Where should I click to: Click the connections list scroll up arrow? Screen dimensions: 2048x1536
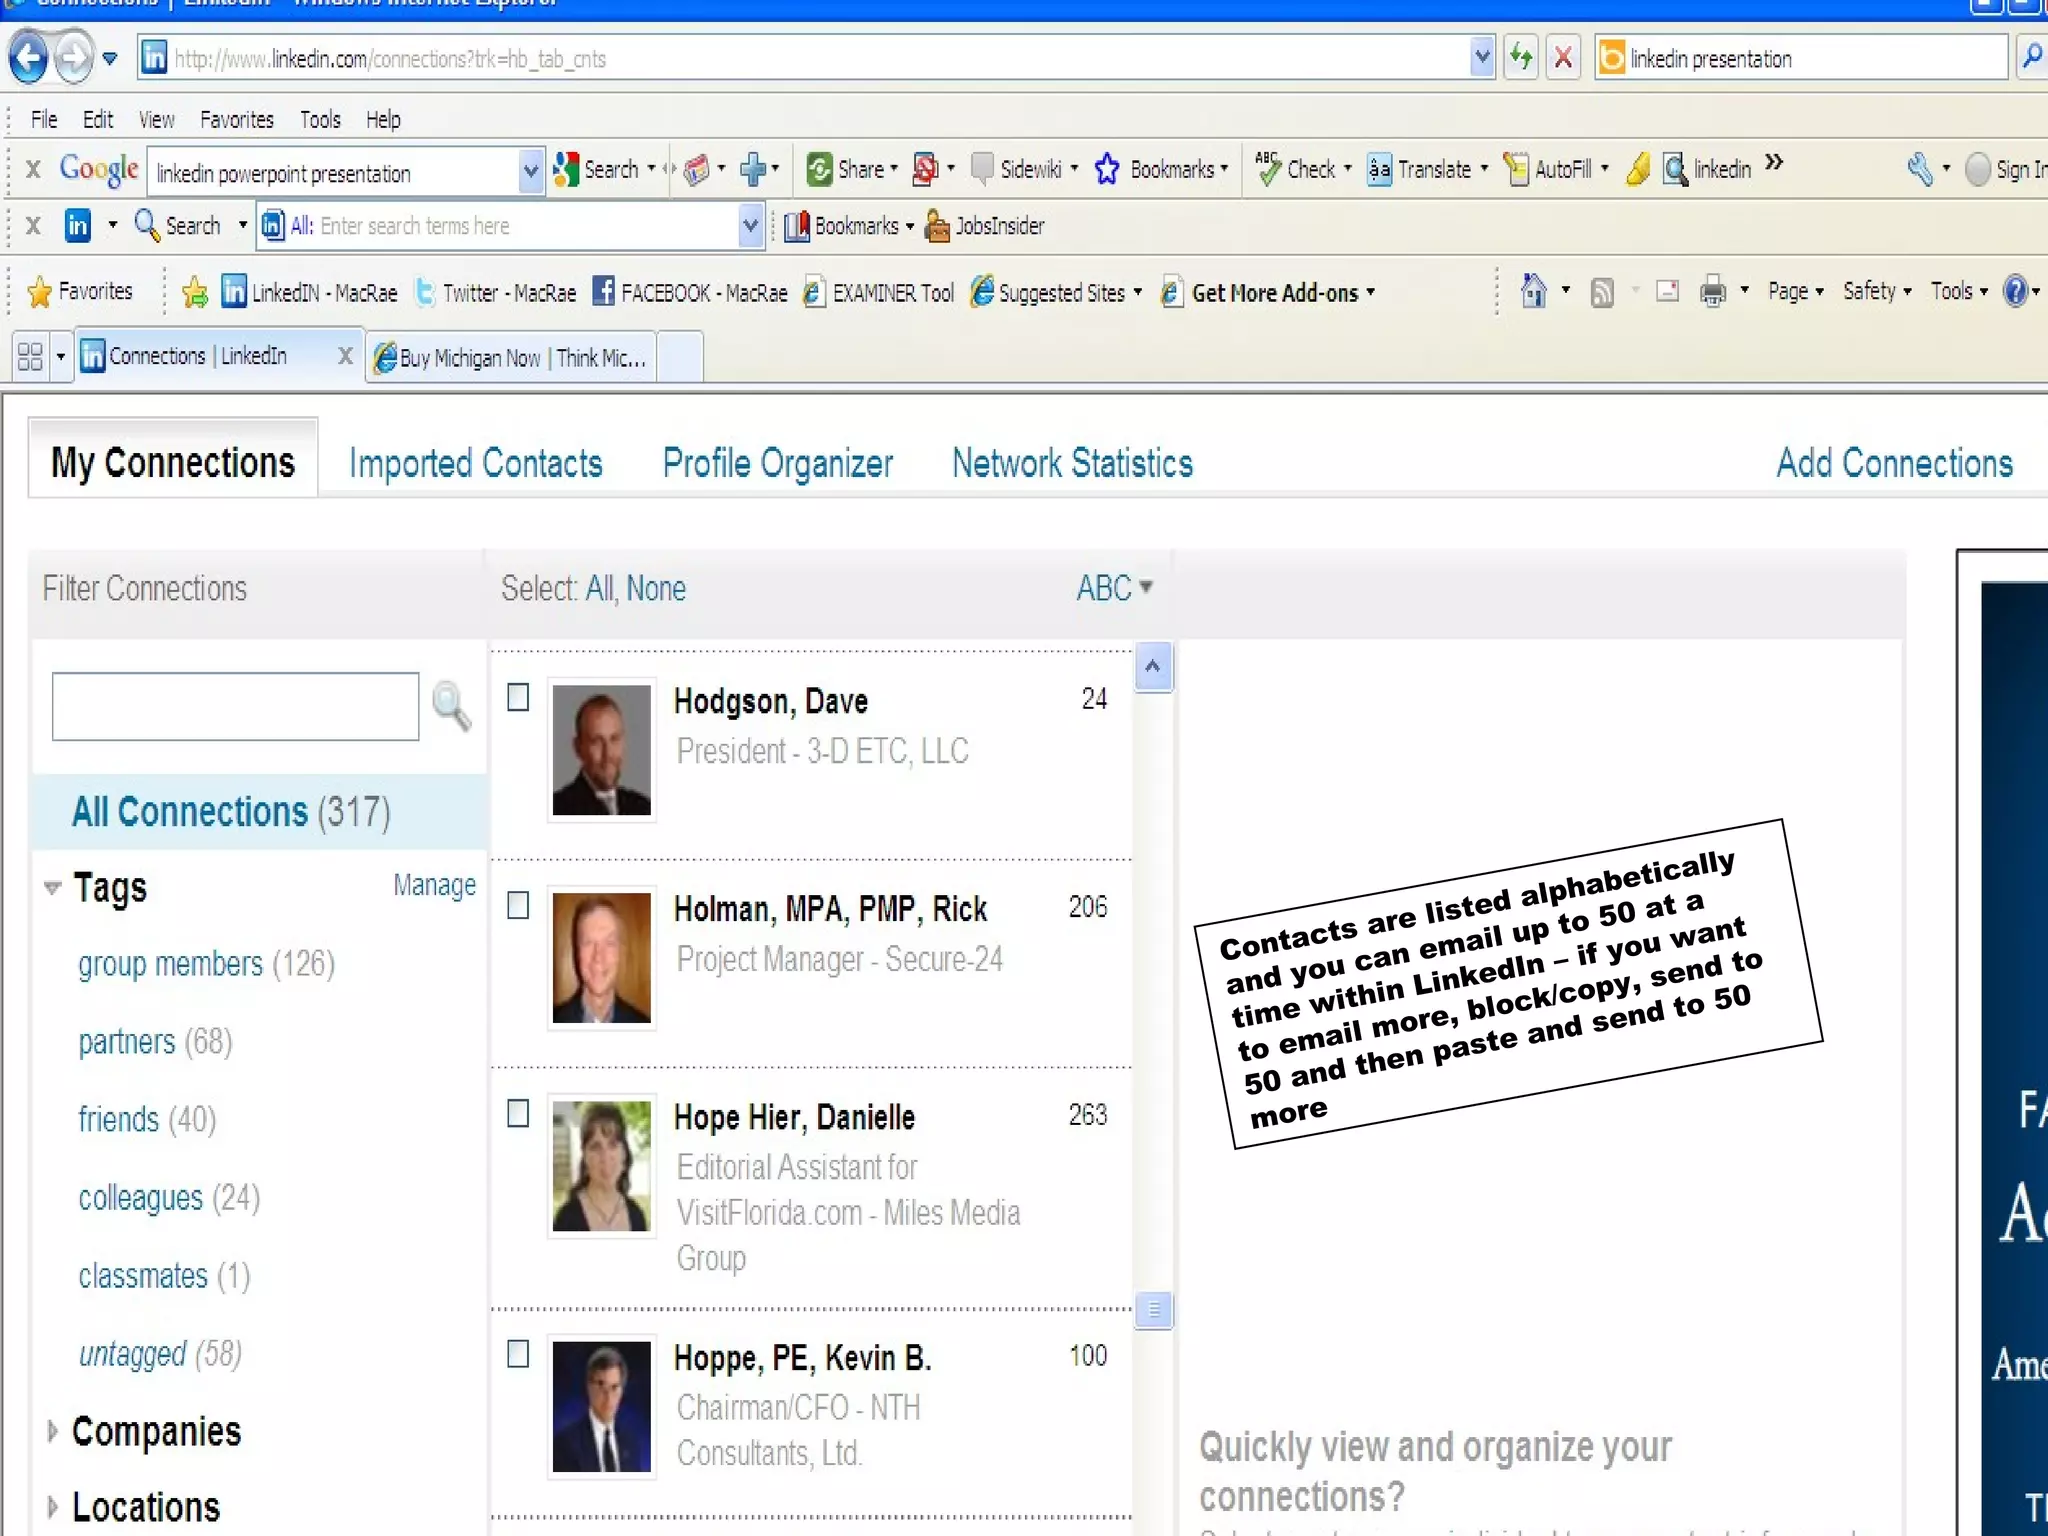point(1153,667)
